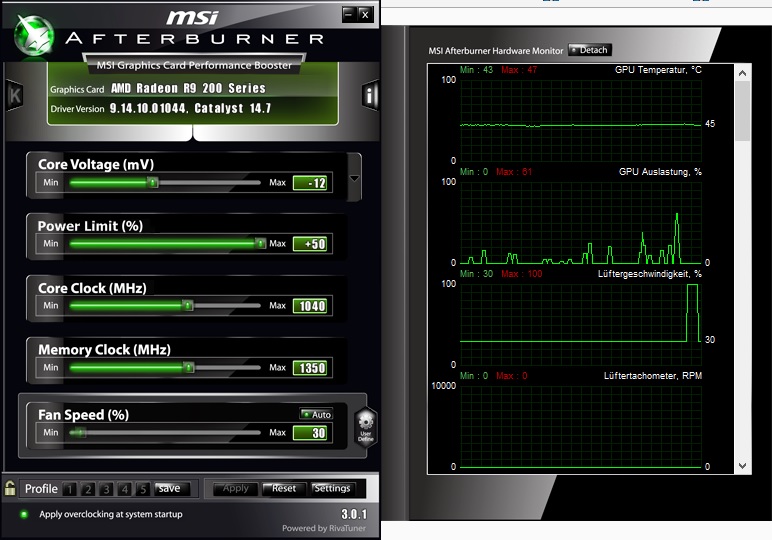Click the GPU Temperatur graph

click(580, 121)
